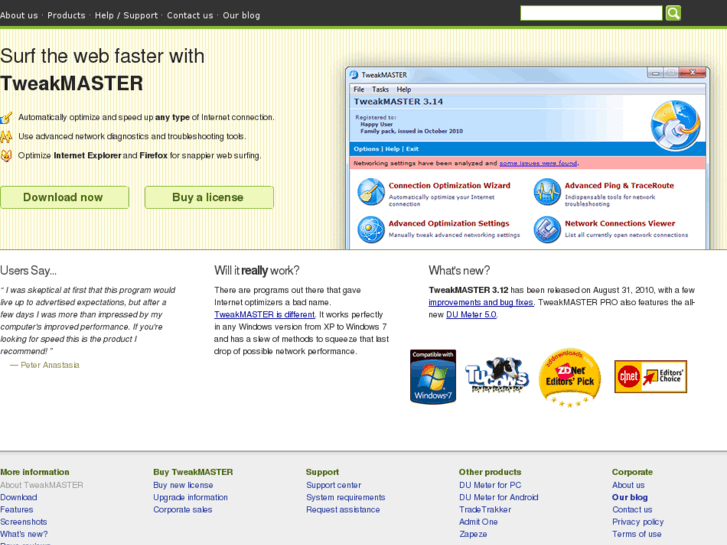Open System requirements footer link
Screen dimensions: 727x545
[x=345, y=497]
